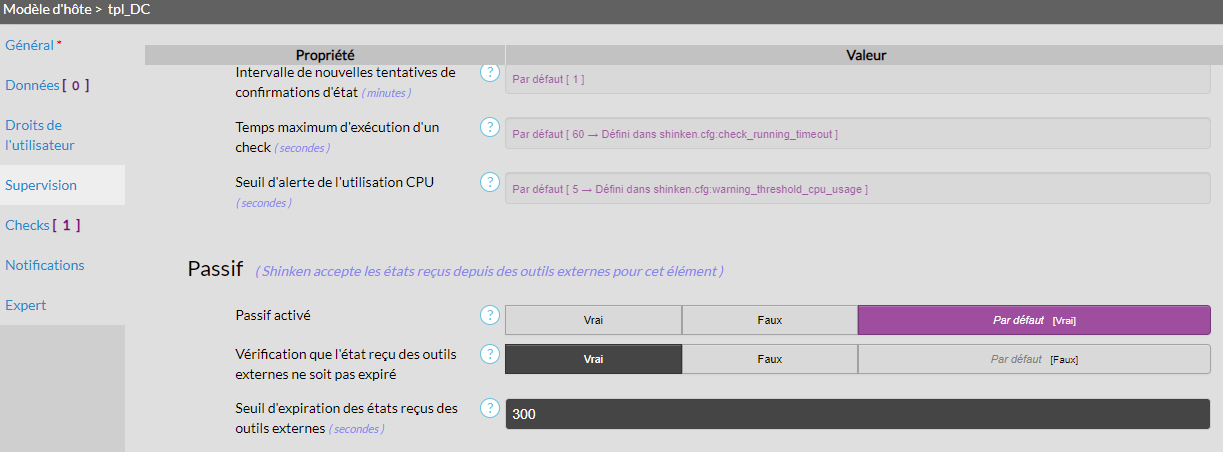The image size is (1223, 452).
Task: Open the Expert tab
Action: [x=26, y=305]
